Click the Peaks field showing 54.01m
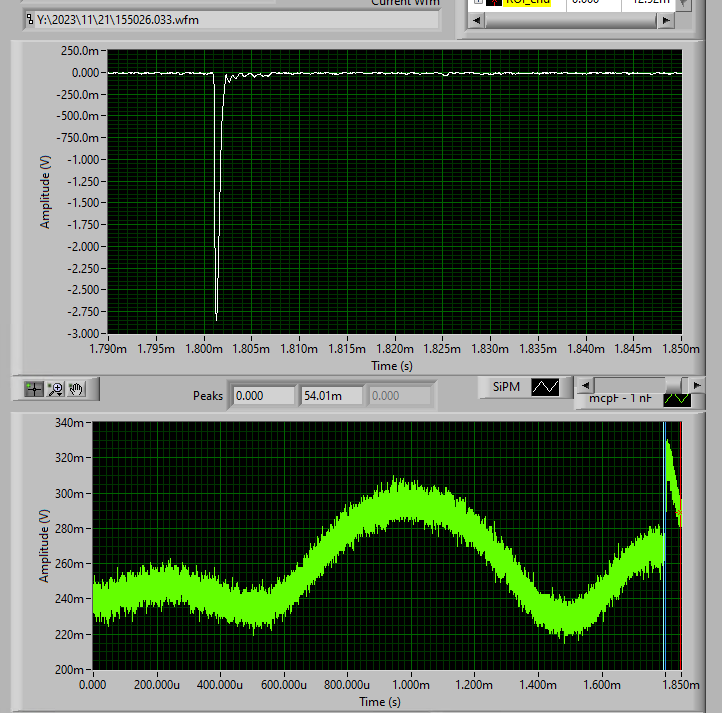This screenshot has height=713, width=722. 331,396
